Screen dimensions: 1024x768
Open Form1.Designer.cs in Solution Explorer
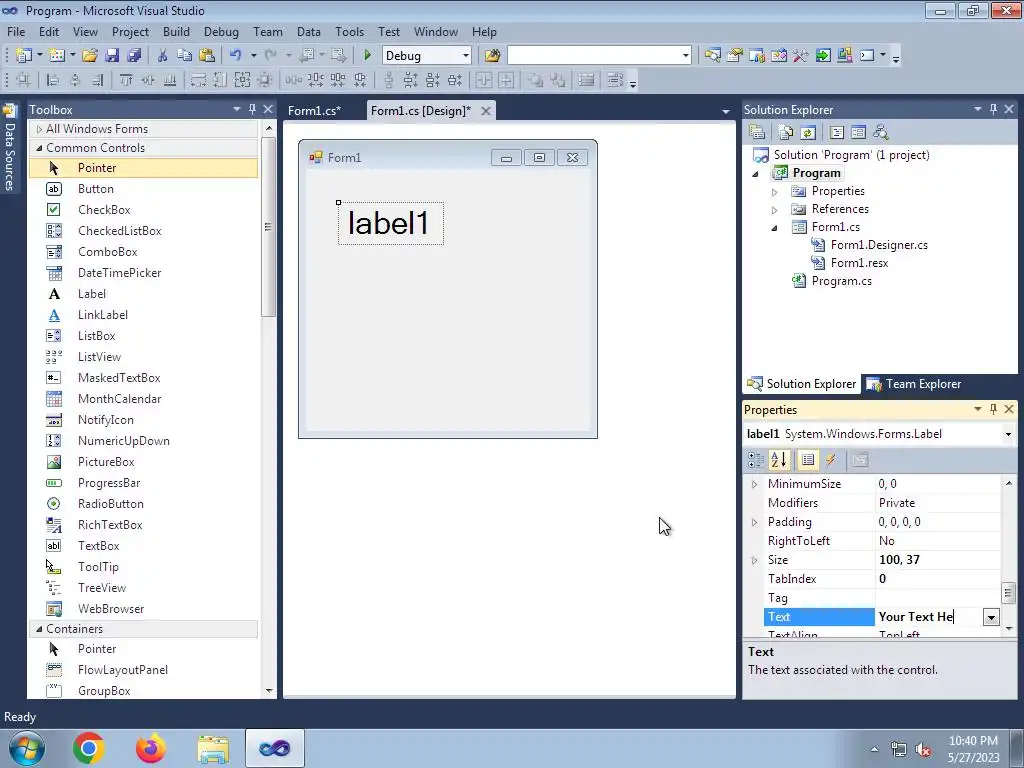click(x=879, y=245)
